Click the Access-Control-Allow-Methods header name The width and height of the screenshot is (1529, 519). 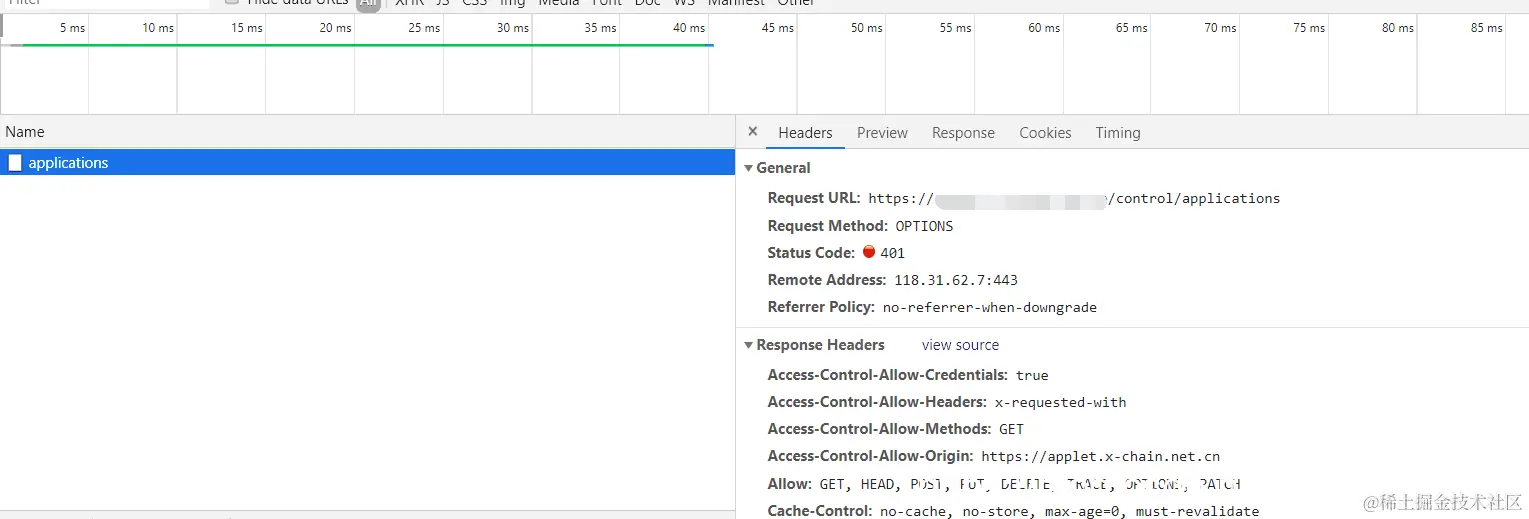880,429
